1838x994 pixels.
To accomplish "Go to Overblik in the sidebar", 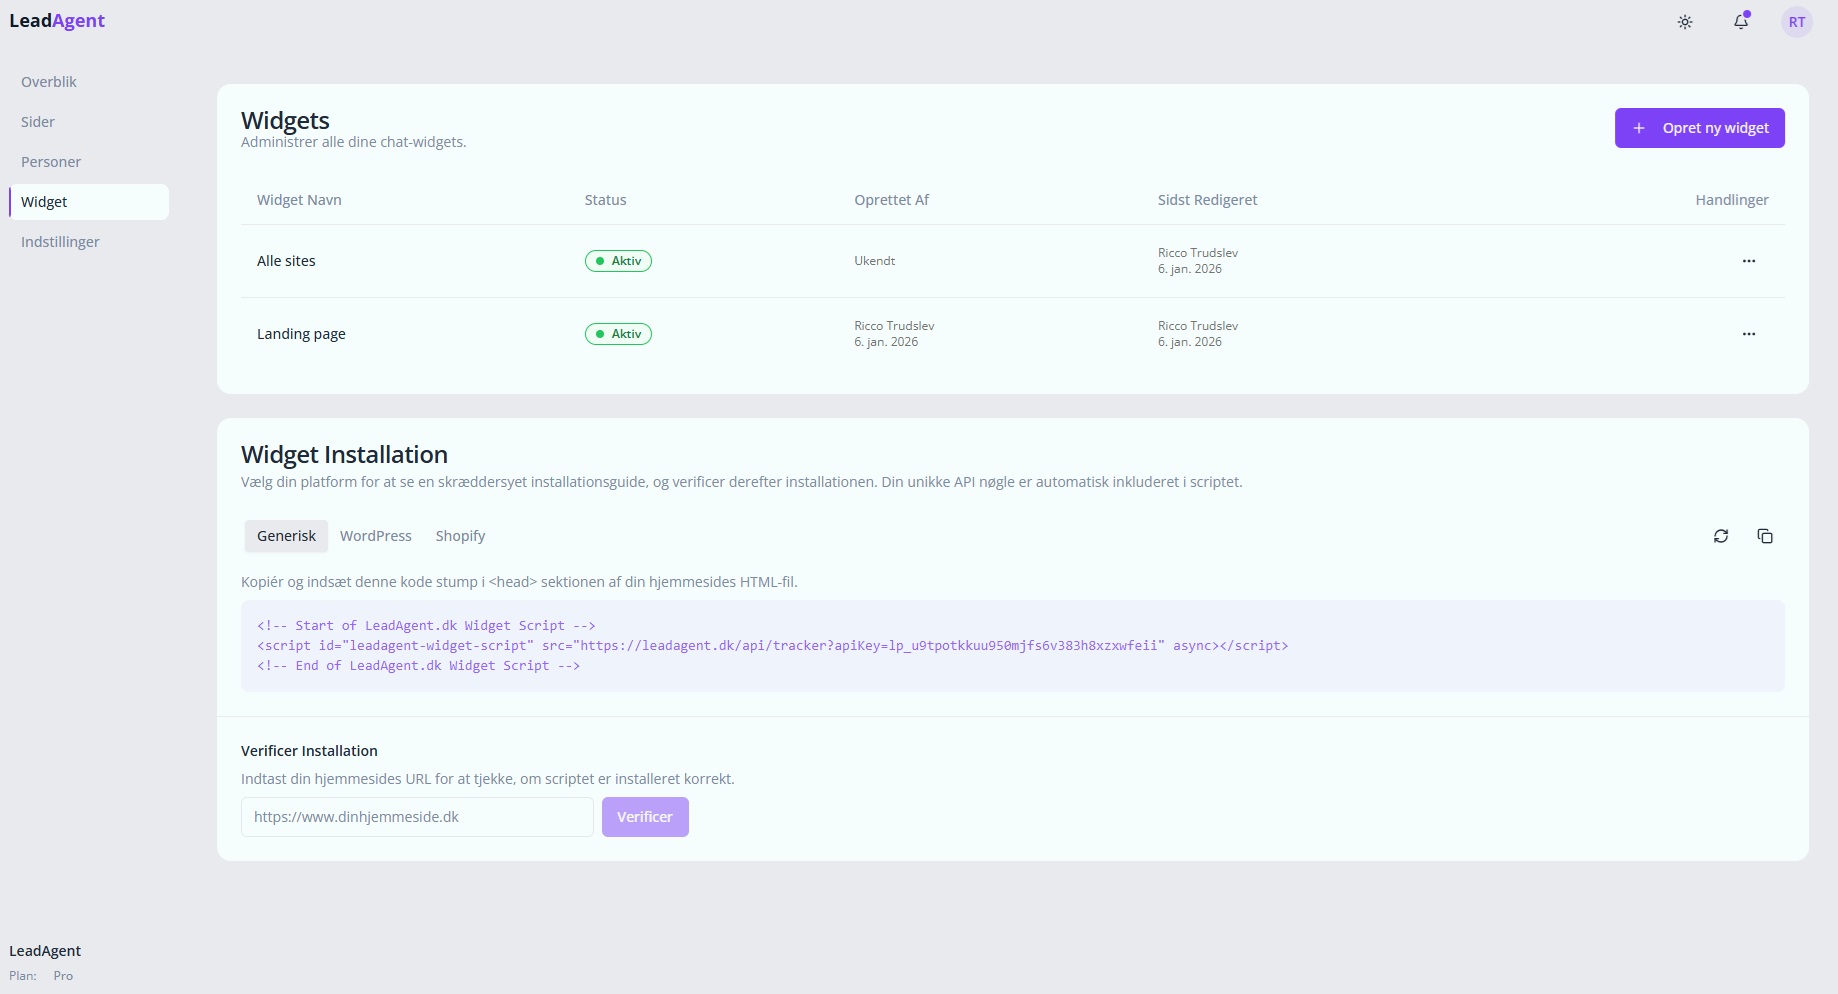I will point(49,82).
